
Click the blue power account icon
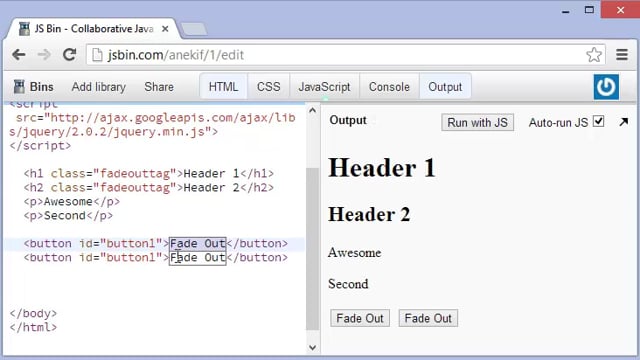[x=606, y=87]
